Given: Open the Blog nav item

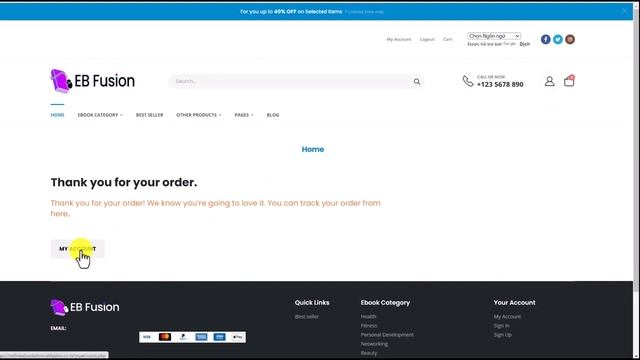Looking at the screenshot, I should click(x=273, y=115).
